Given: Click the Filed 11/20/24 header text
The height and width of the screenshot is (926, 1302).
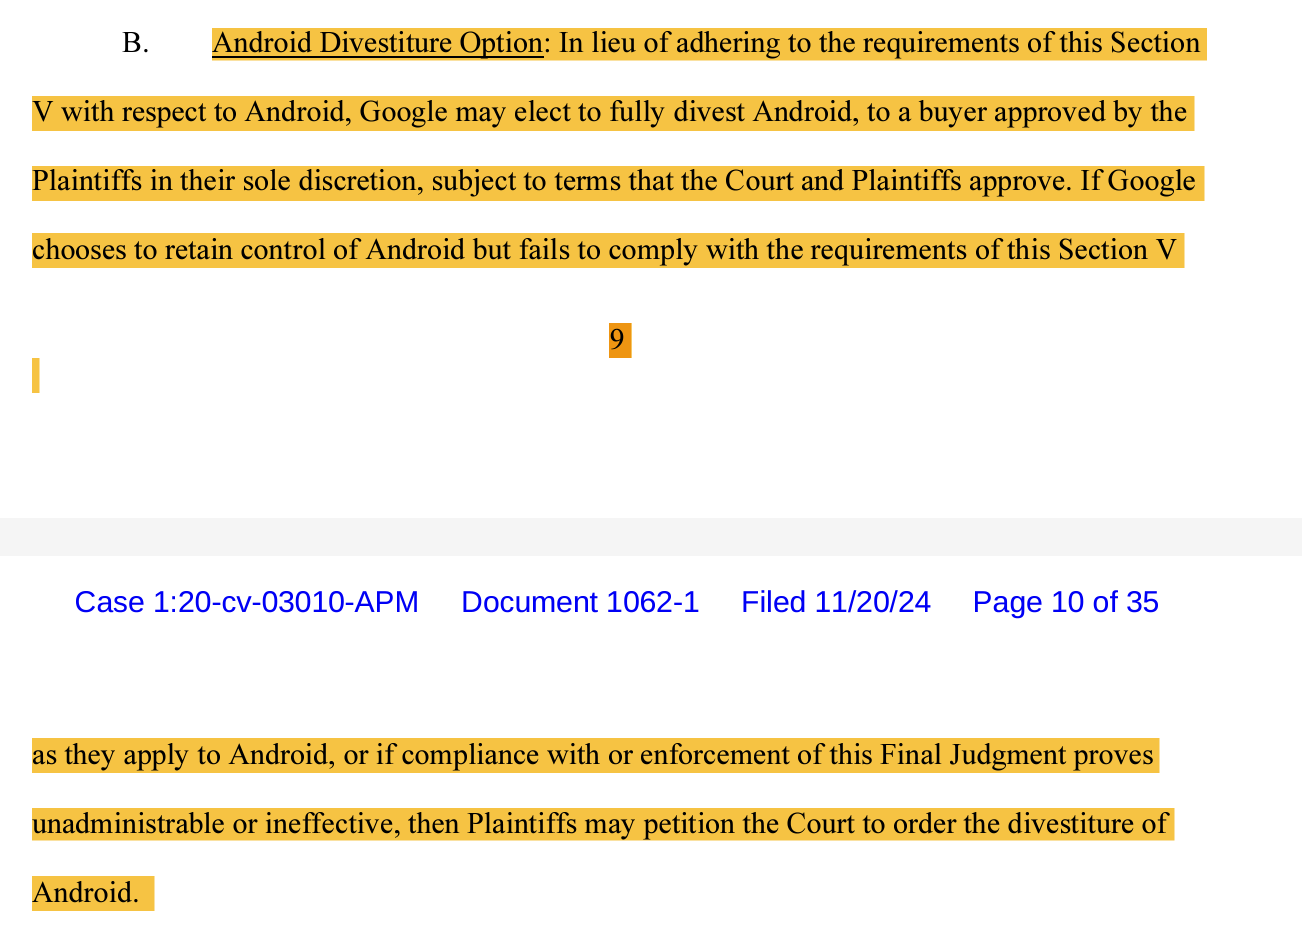Looking at the screenshot, I should point(836,602).
